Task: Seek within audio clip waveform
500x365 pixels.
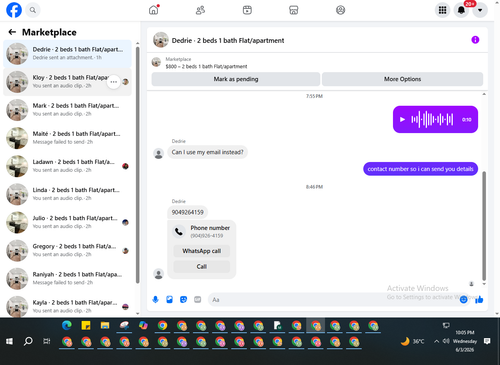Action: point(432,119)
